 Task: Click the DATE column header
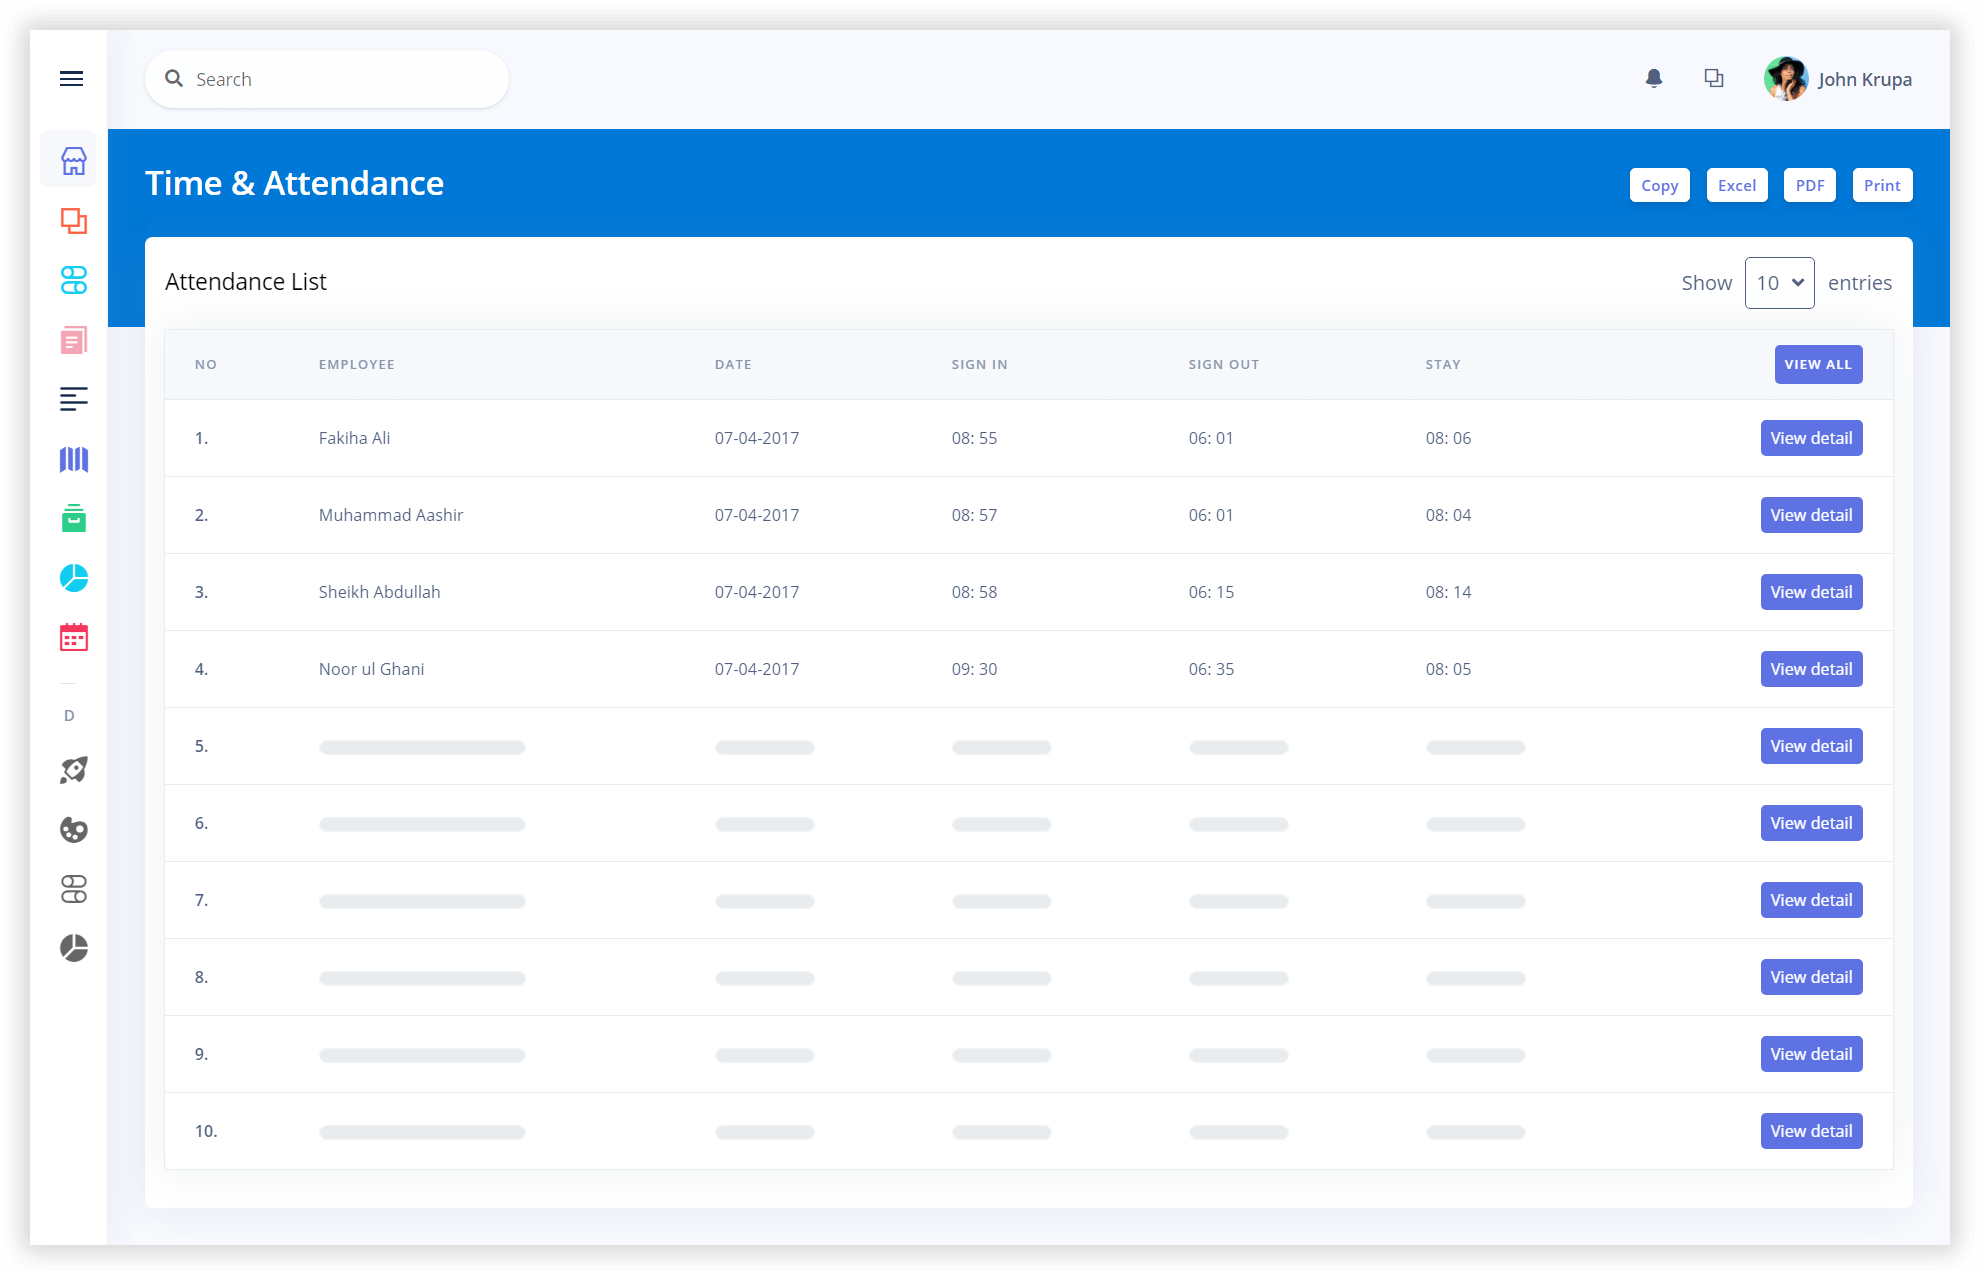tap(733, 364)
